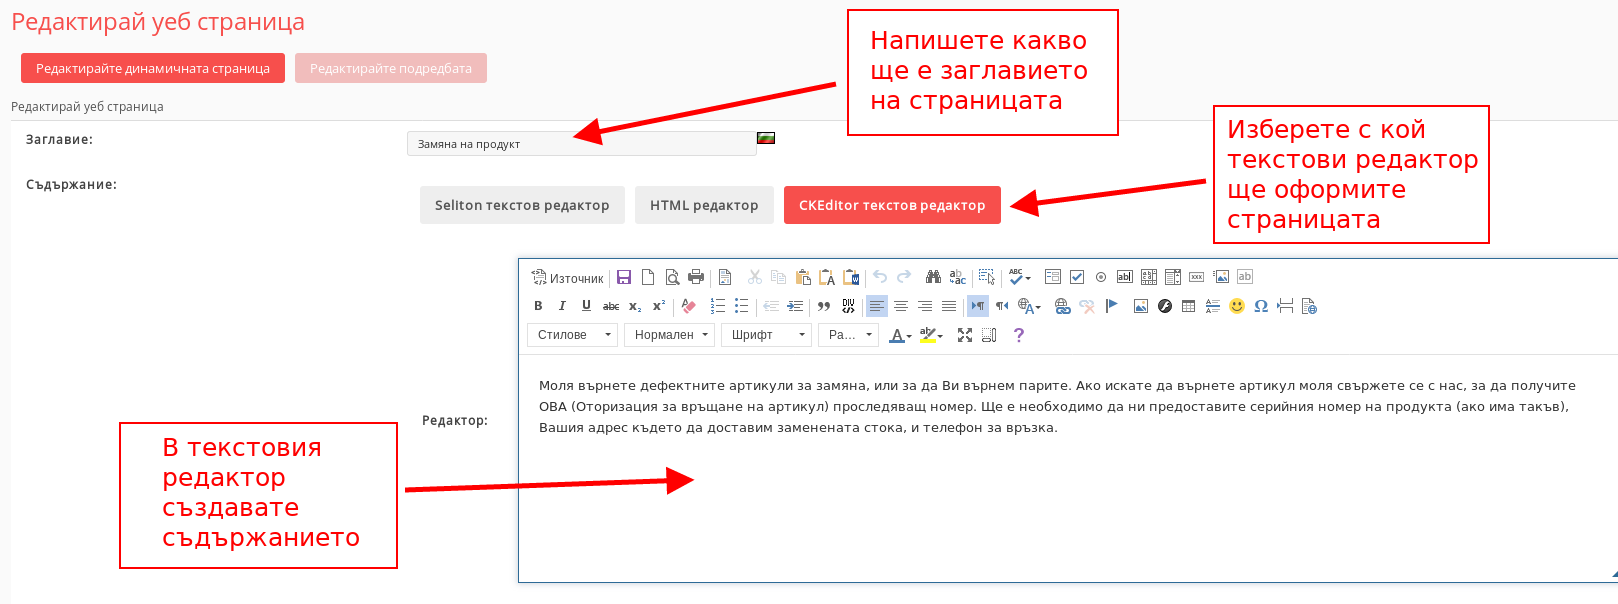Insert a smiley emoticon
This screenshot has height=604, width=1618.
pyautogui.click(x=1237, y=306)
